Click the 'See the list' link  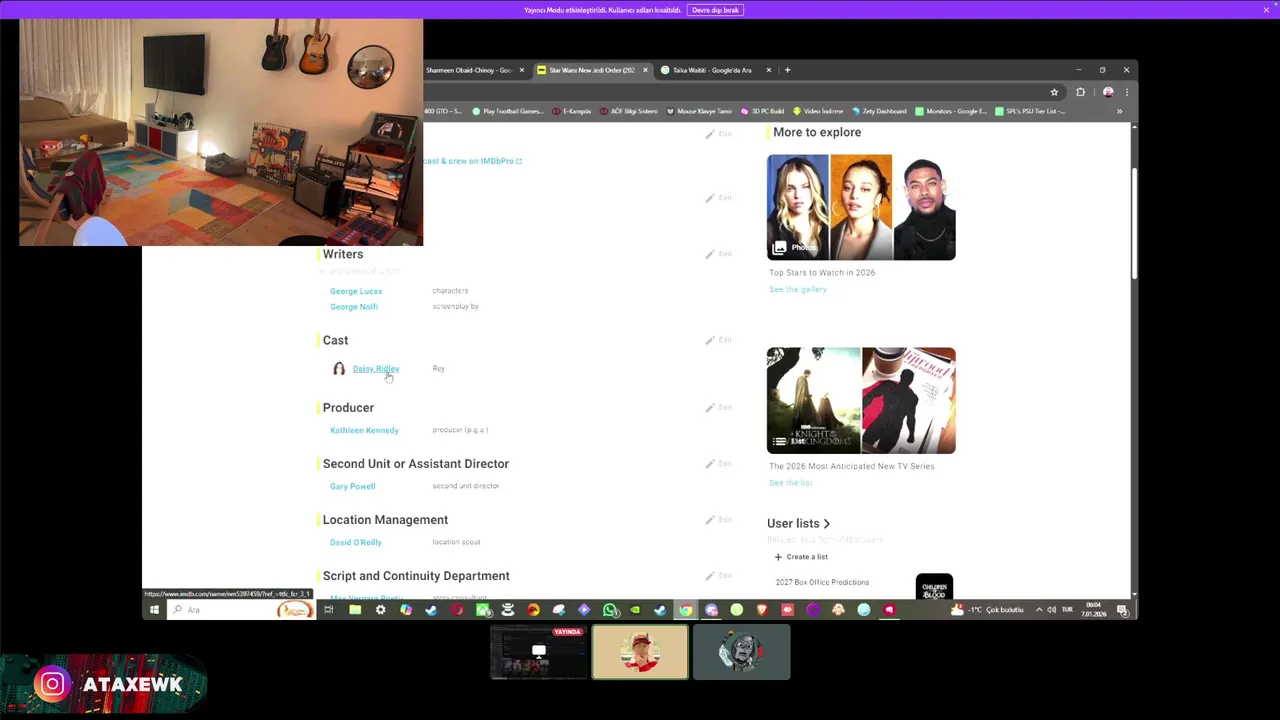pyautogui.click(x=790, y=483)
